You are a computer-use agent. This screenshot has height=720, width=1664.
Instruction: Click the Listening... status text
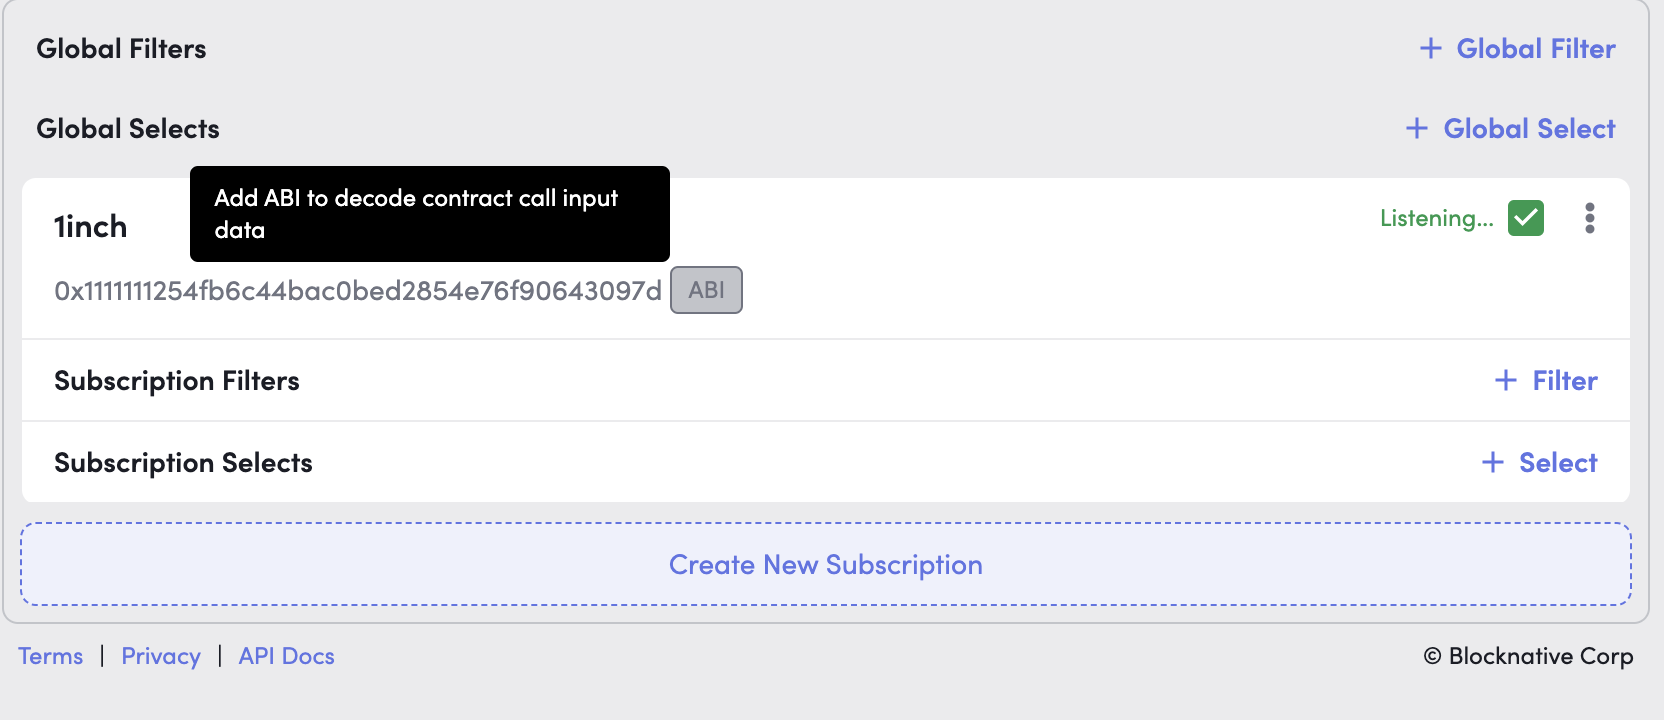pyautogui.click(x=1436, y=218)
